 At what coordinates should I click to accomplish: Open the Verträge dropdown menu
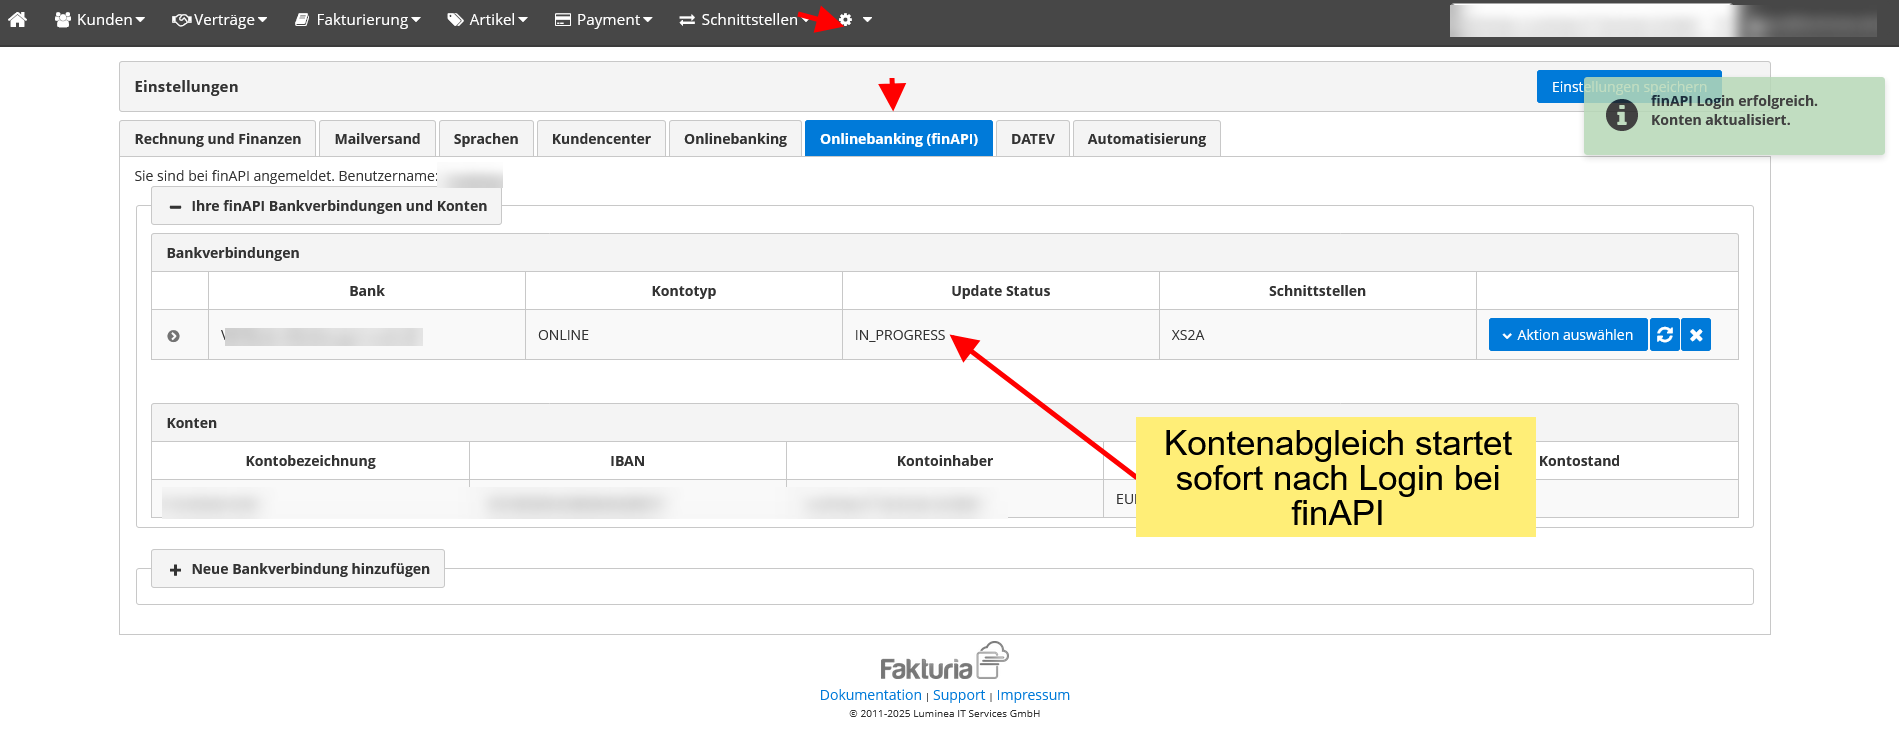(219, 19)
